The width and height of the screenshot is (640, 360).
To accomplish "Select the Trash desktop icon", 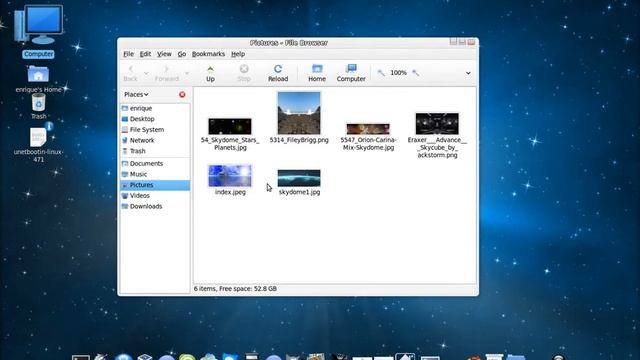I will point(38,106).
